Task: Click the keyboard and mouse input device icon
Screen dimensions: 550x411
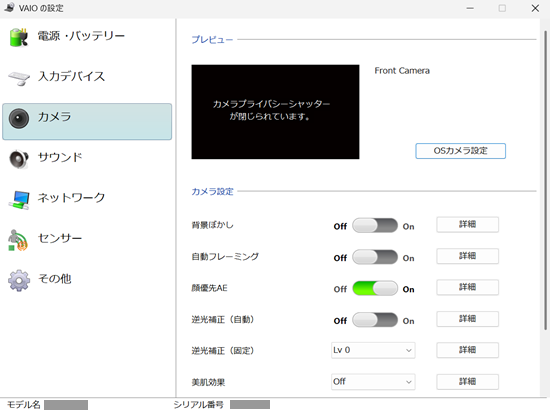Action: (19, 78)
